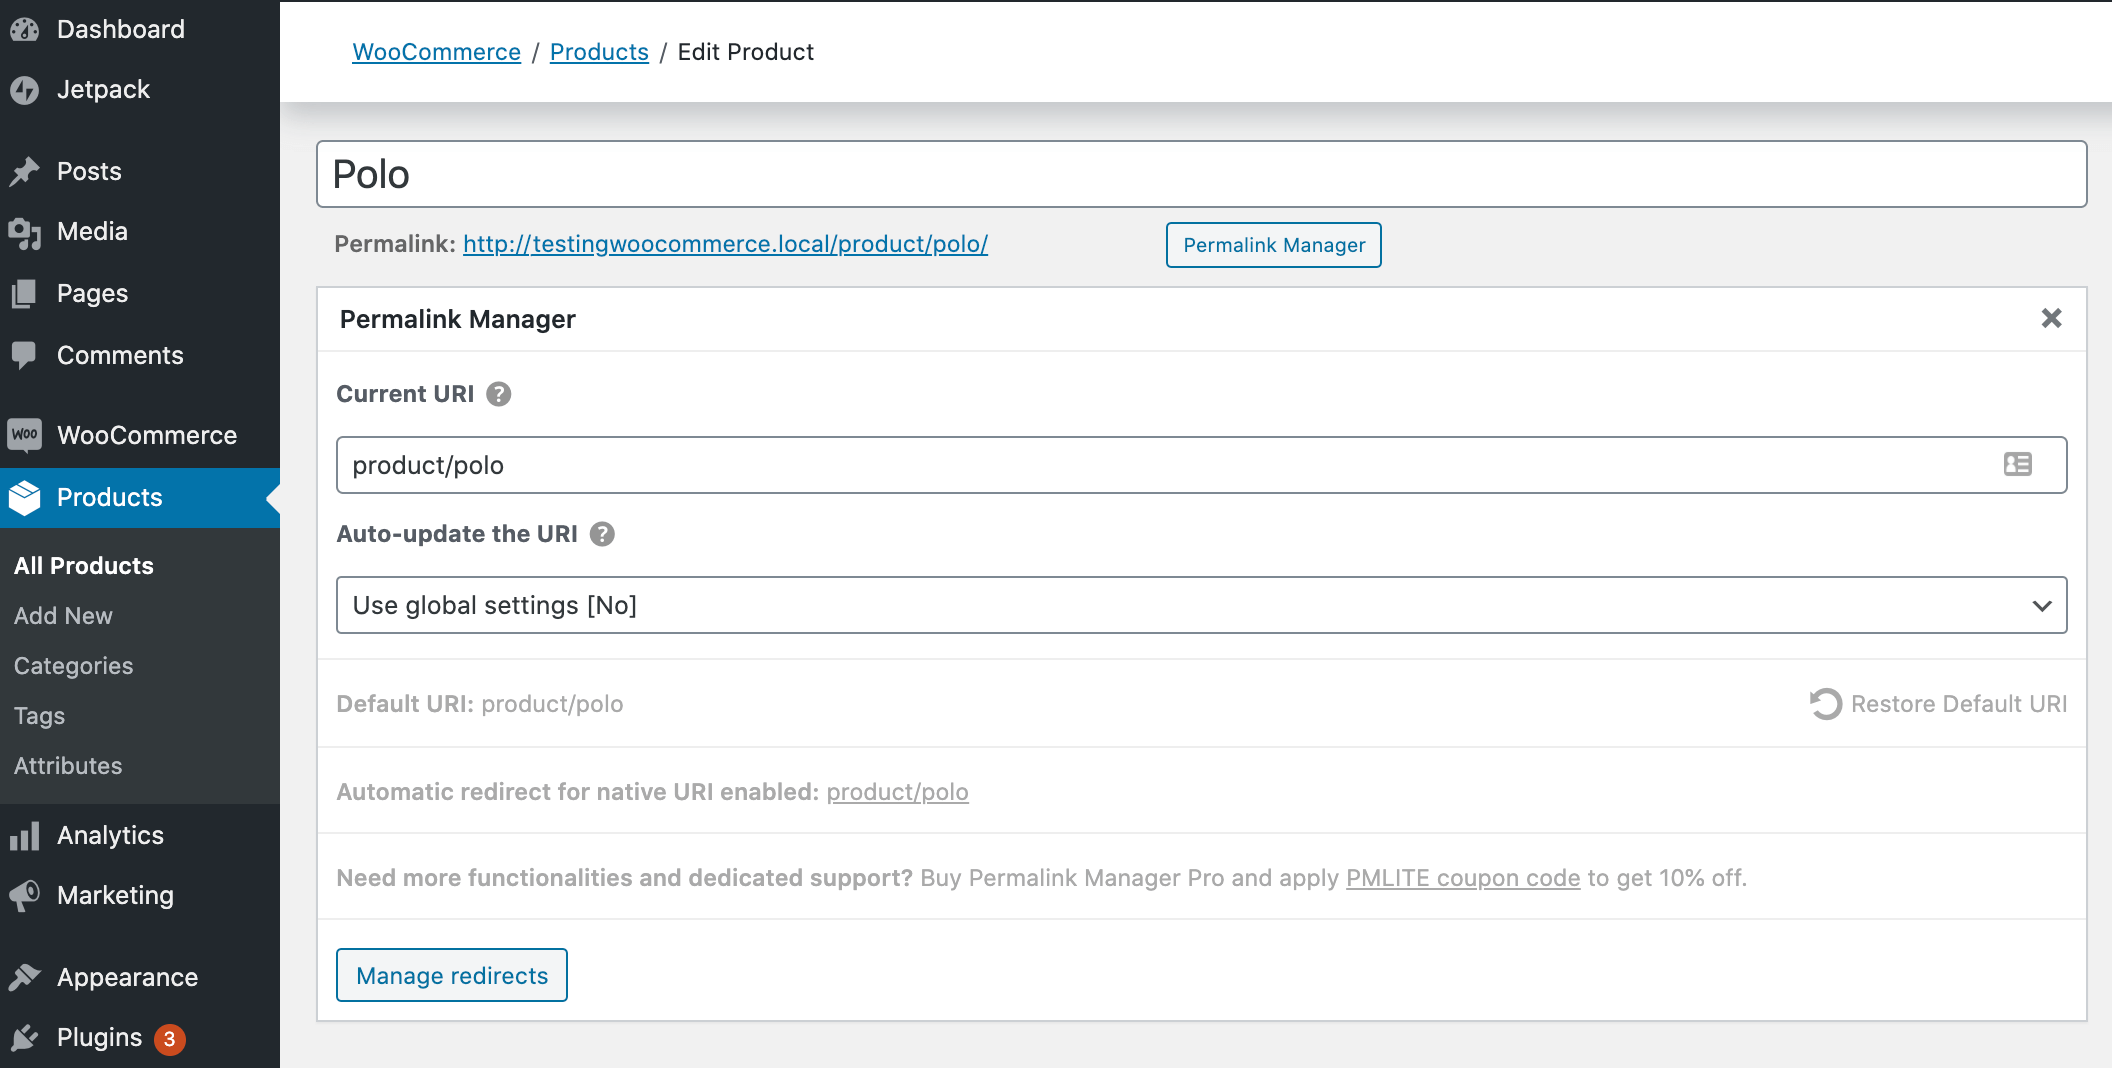Click the Appearance paintbrush icon

tap(25, 977)
